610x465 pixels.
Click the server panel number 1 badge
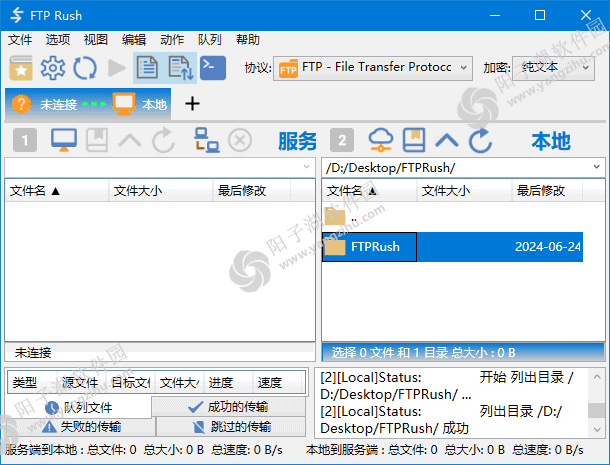coord(25,140)
